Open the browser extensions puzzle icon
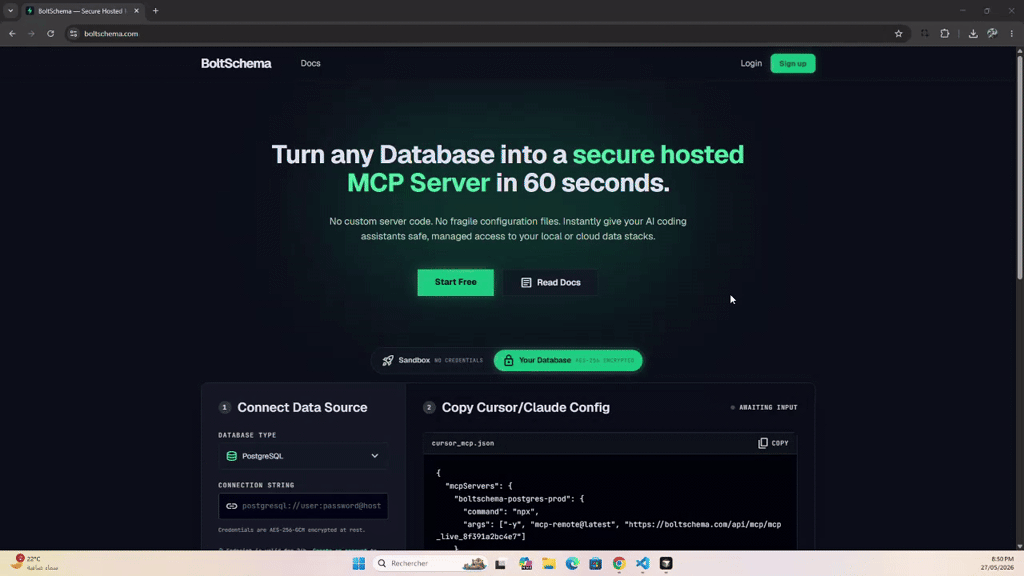Viewport: 1024px width, 576px height. pos(945,33)
